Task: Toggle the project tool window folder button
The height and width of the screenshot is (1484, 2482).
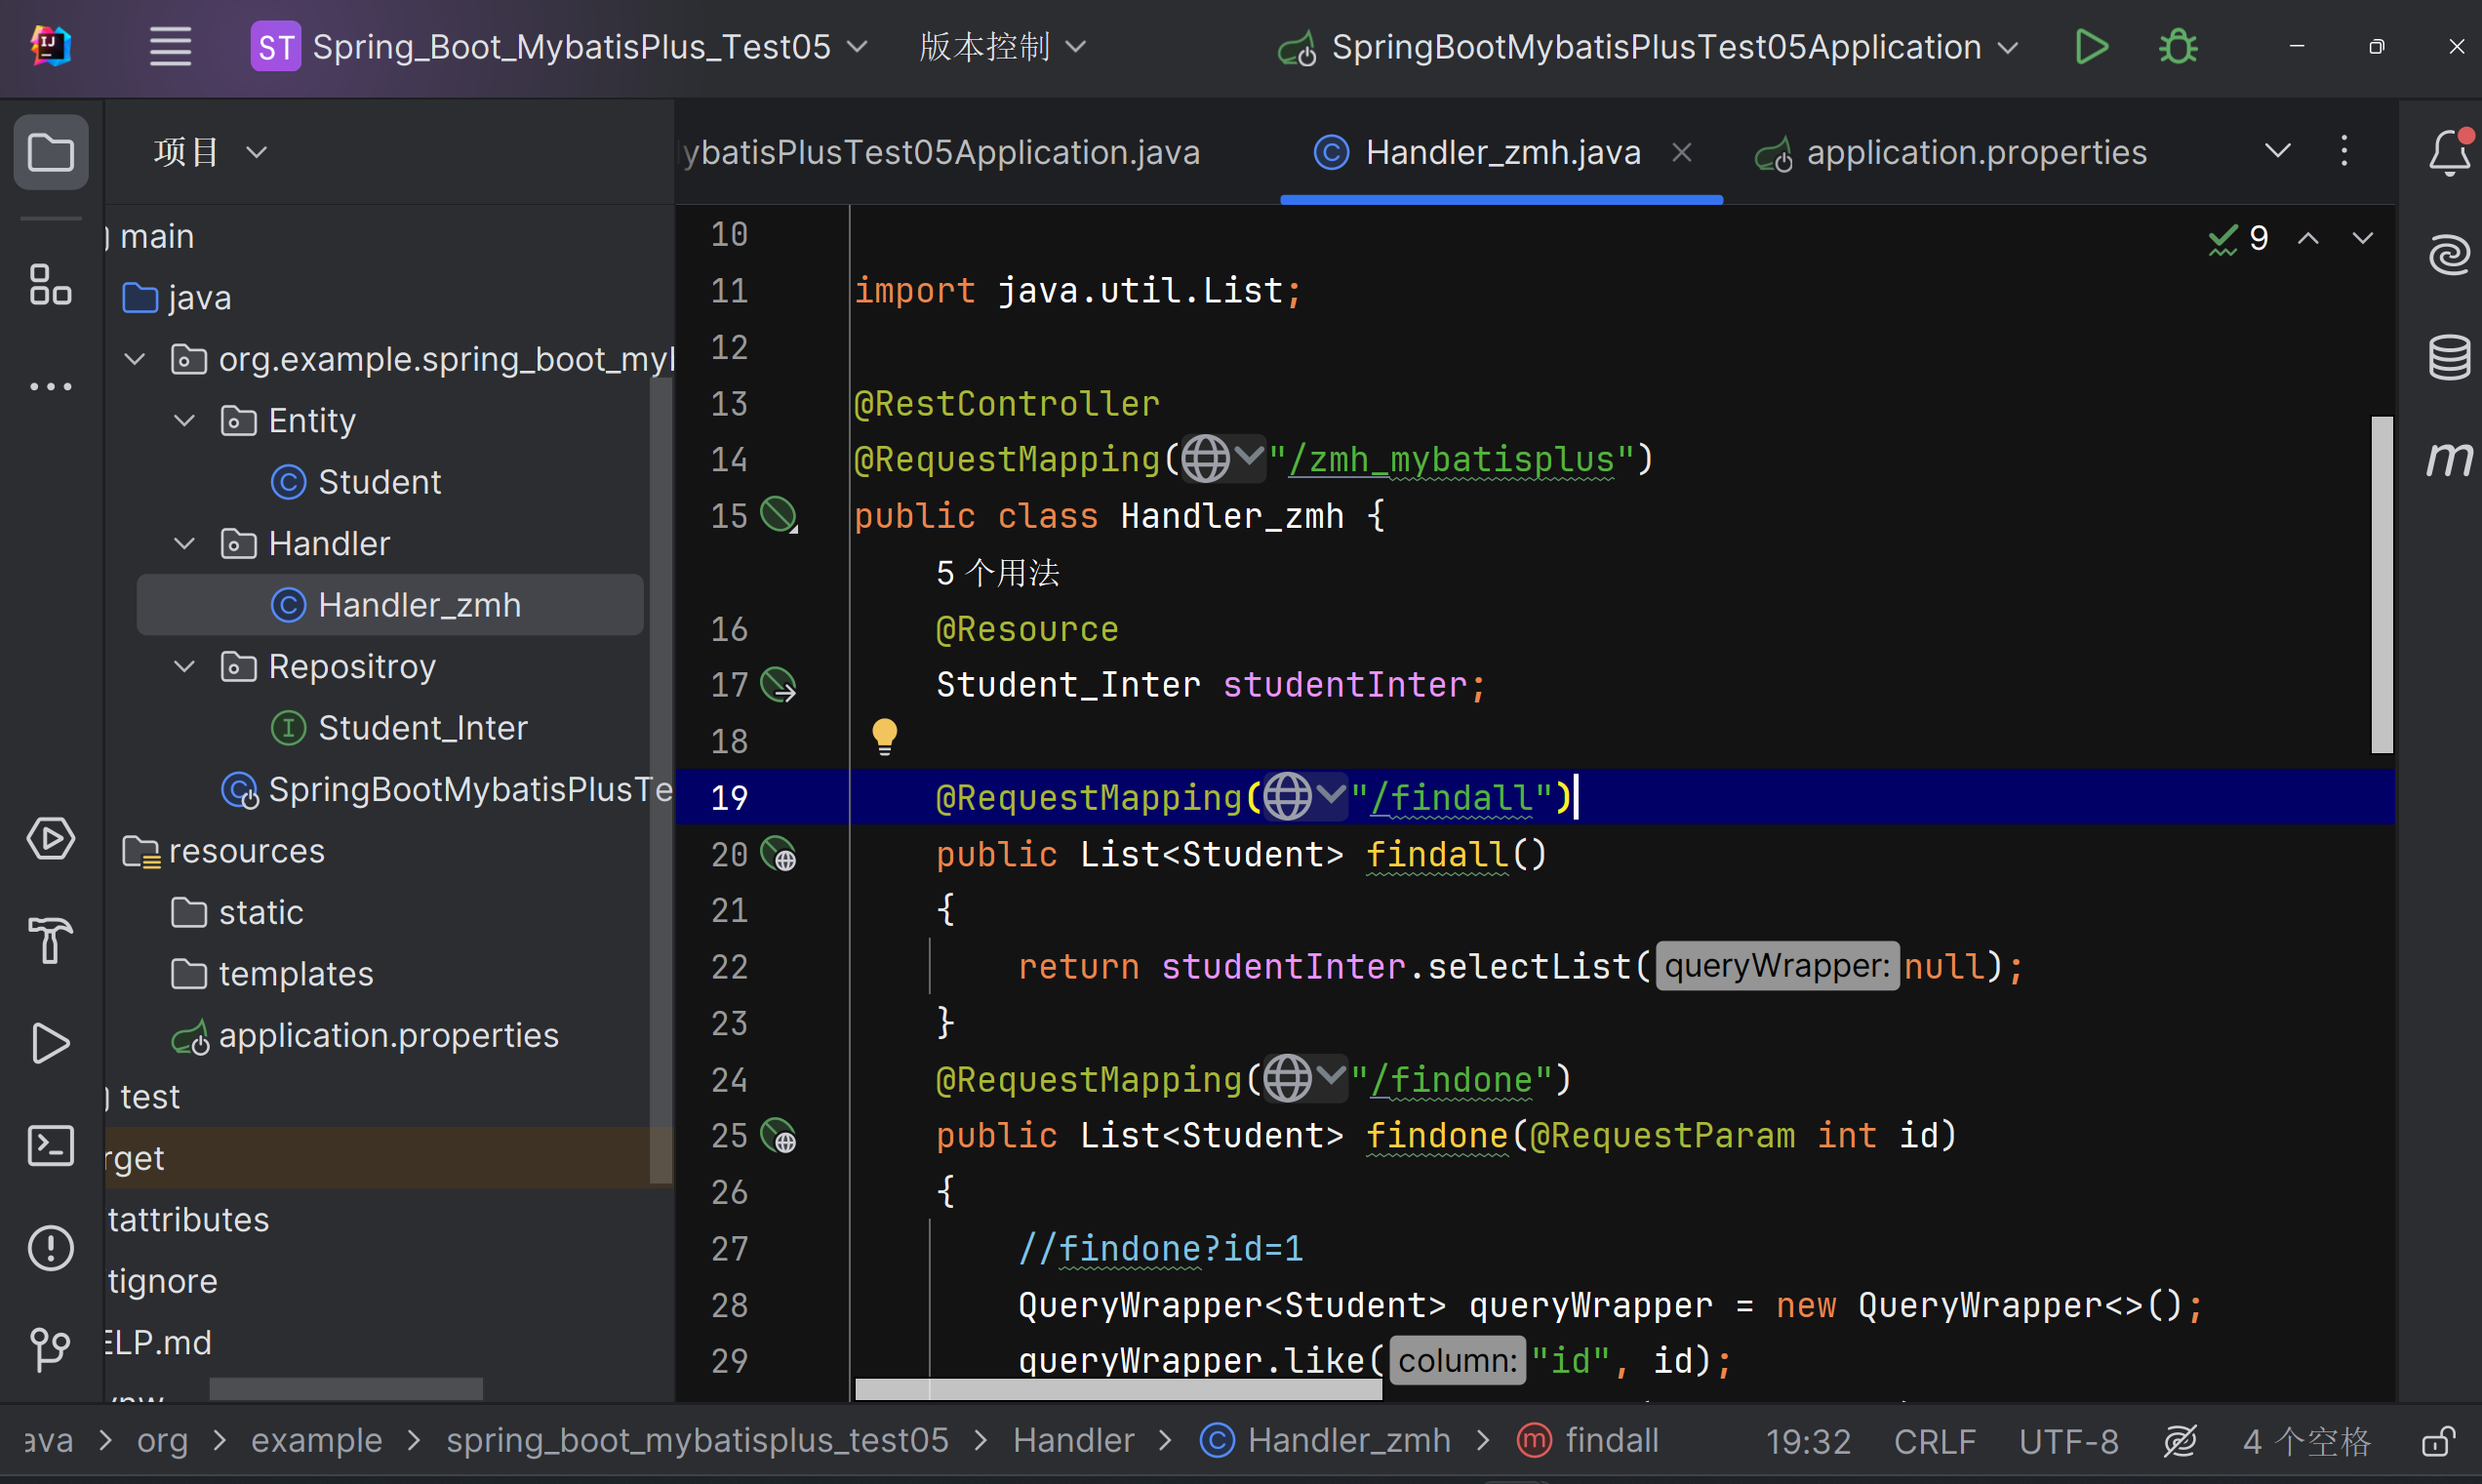Action: pos(50,153)
